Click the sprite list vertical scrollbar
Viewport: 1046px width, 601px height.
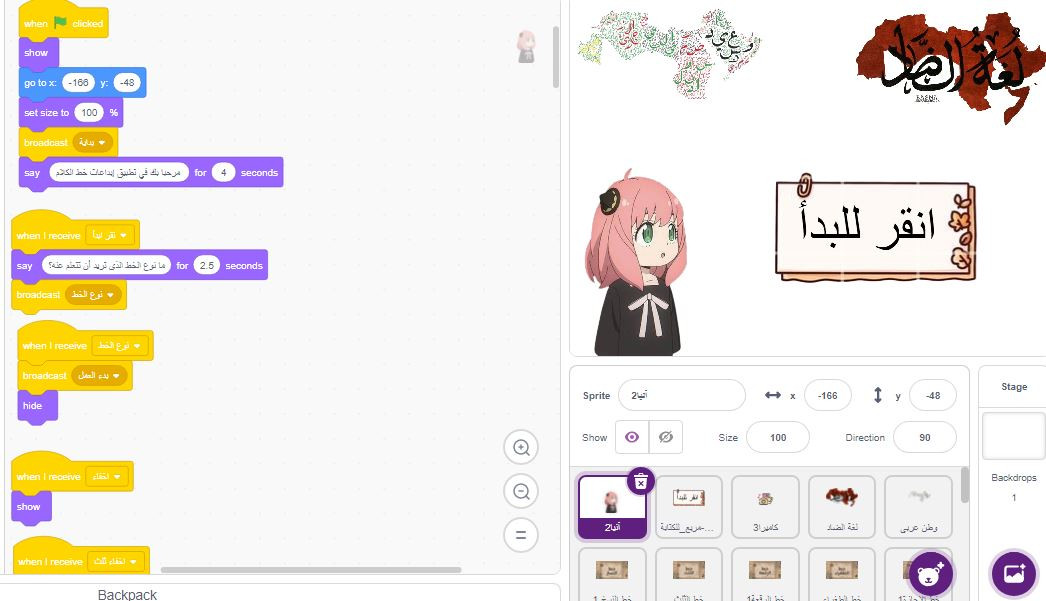pos(965,485)
